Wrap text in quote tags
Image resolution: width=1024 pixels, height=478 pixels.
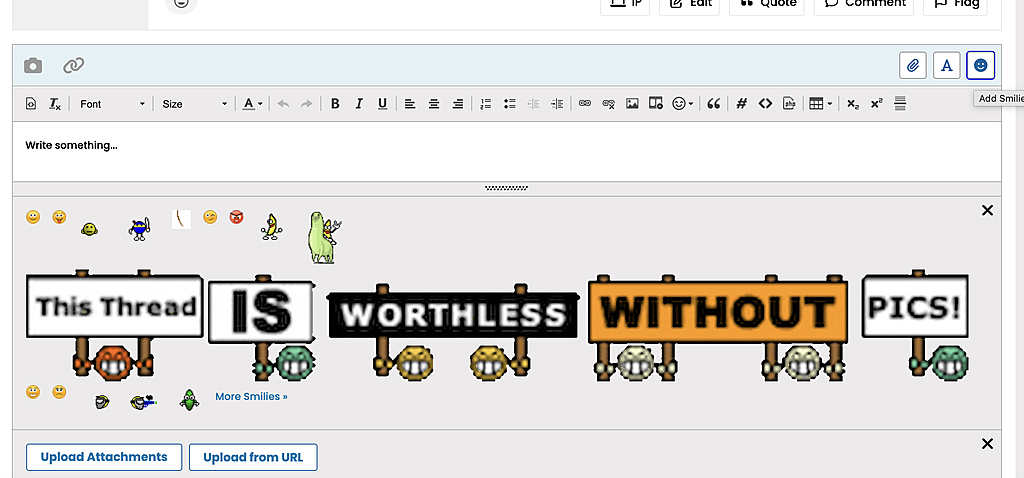click(714, 104)
